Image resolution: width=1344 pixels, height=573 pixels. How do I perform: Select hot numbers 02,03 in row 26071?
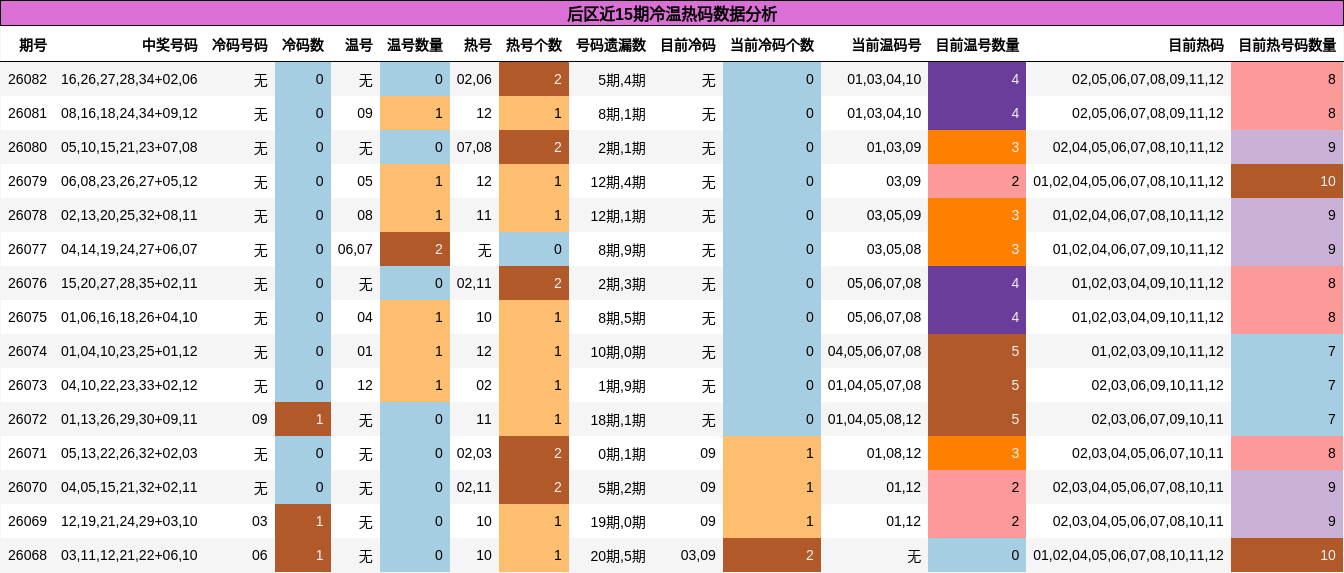pos(474,453)
